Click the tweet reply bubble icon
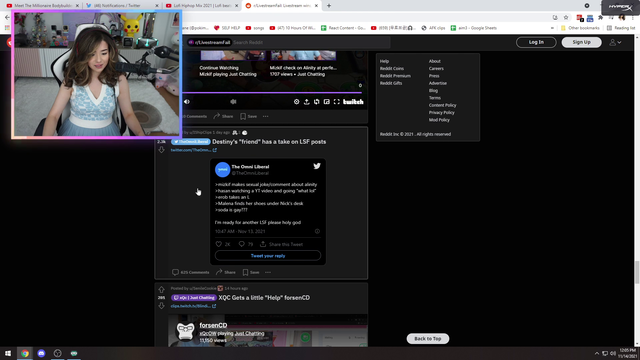The image size is (640, 360). tap(242, 244)
